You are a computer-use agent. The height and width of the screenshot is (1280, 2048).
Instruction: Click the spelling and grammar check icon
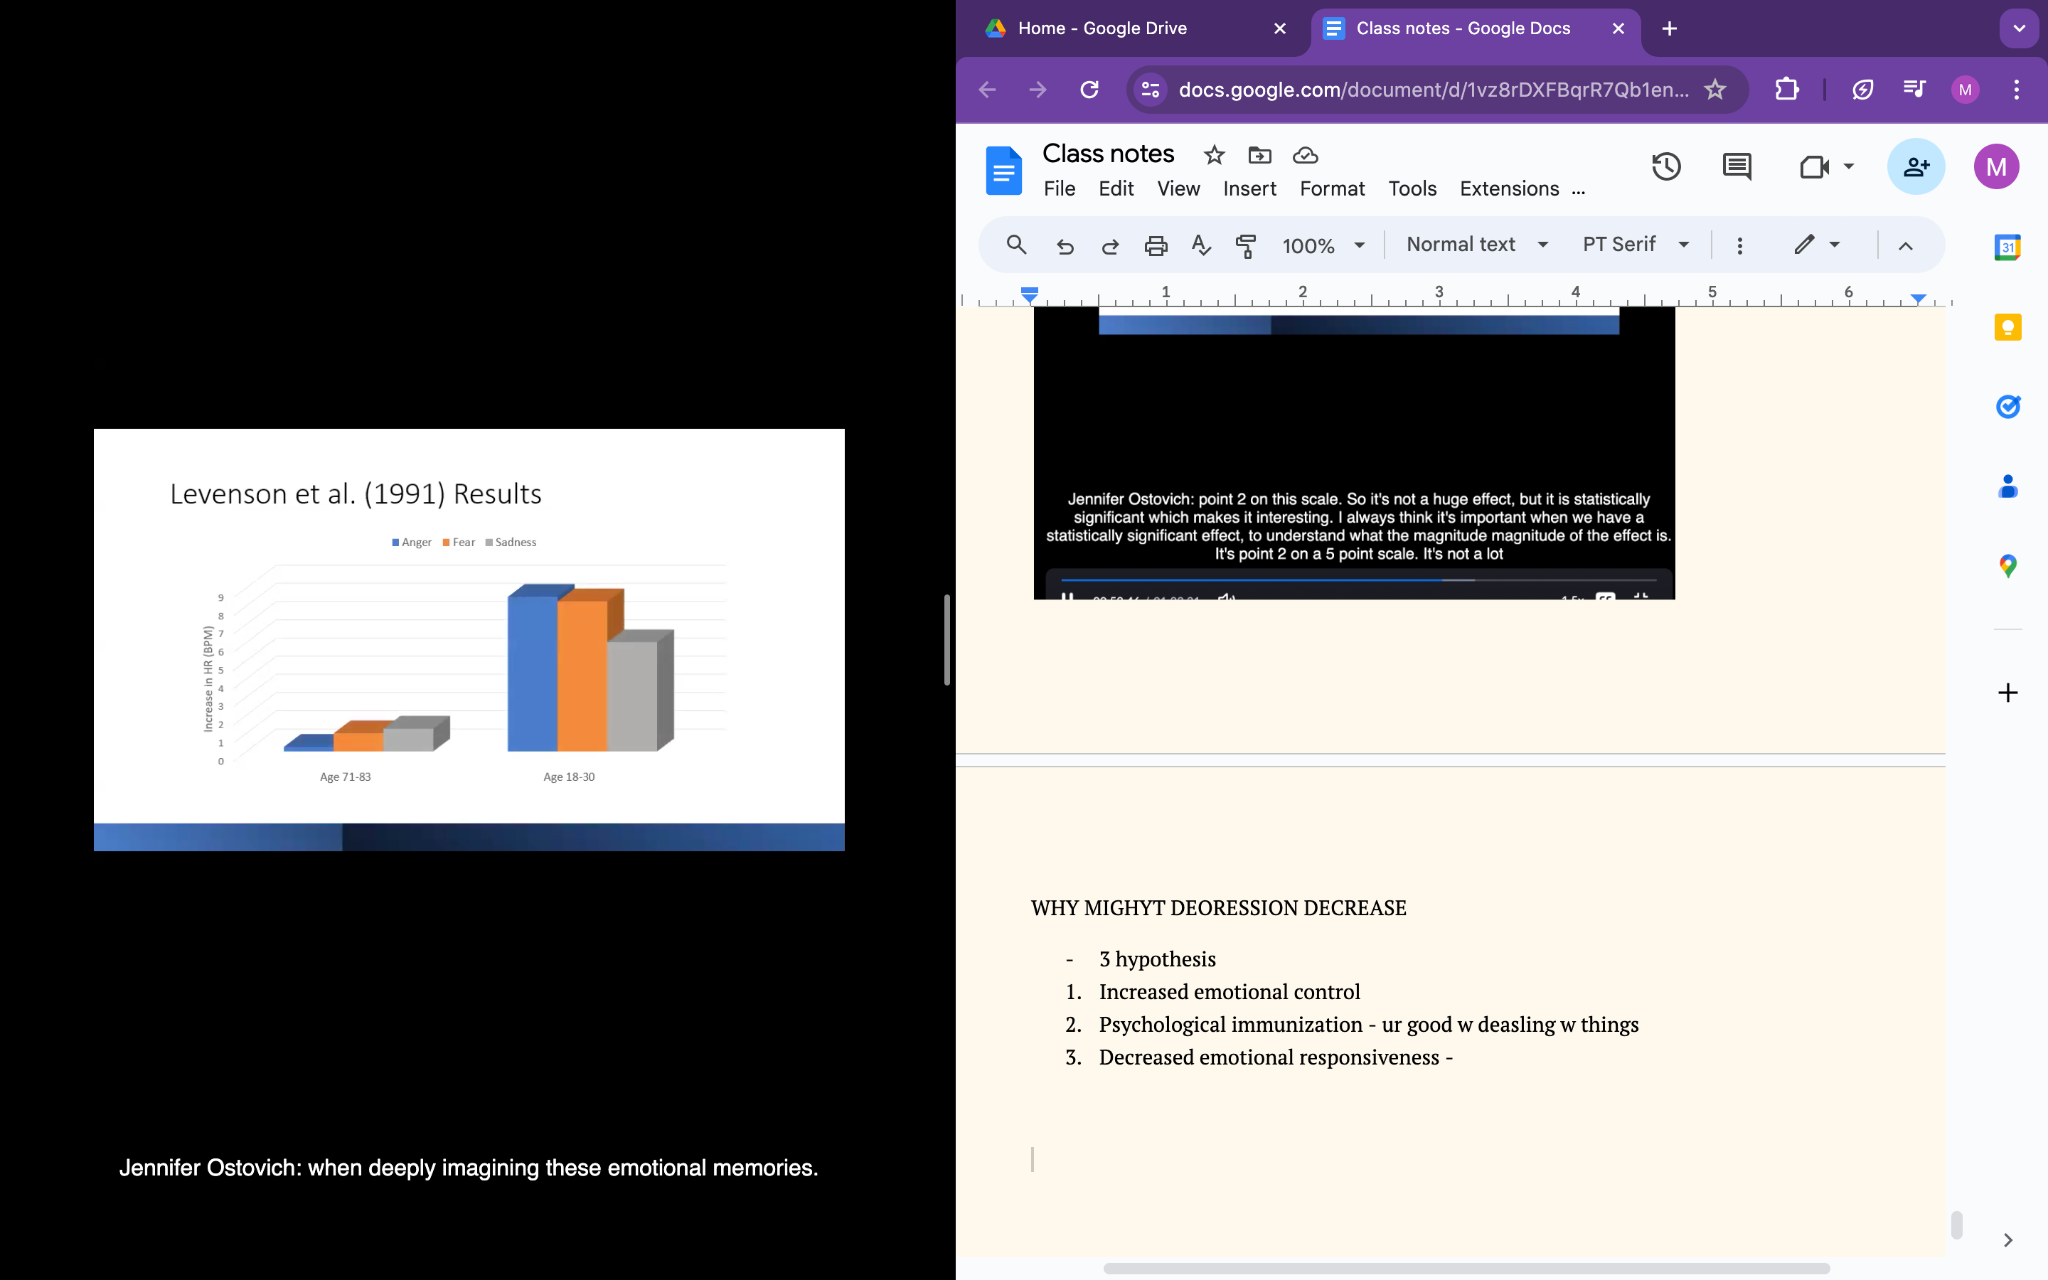tap(1201, 246)
